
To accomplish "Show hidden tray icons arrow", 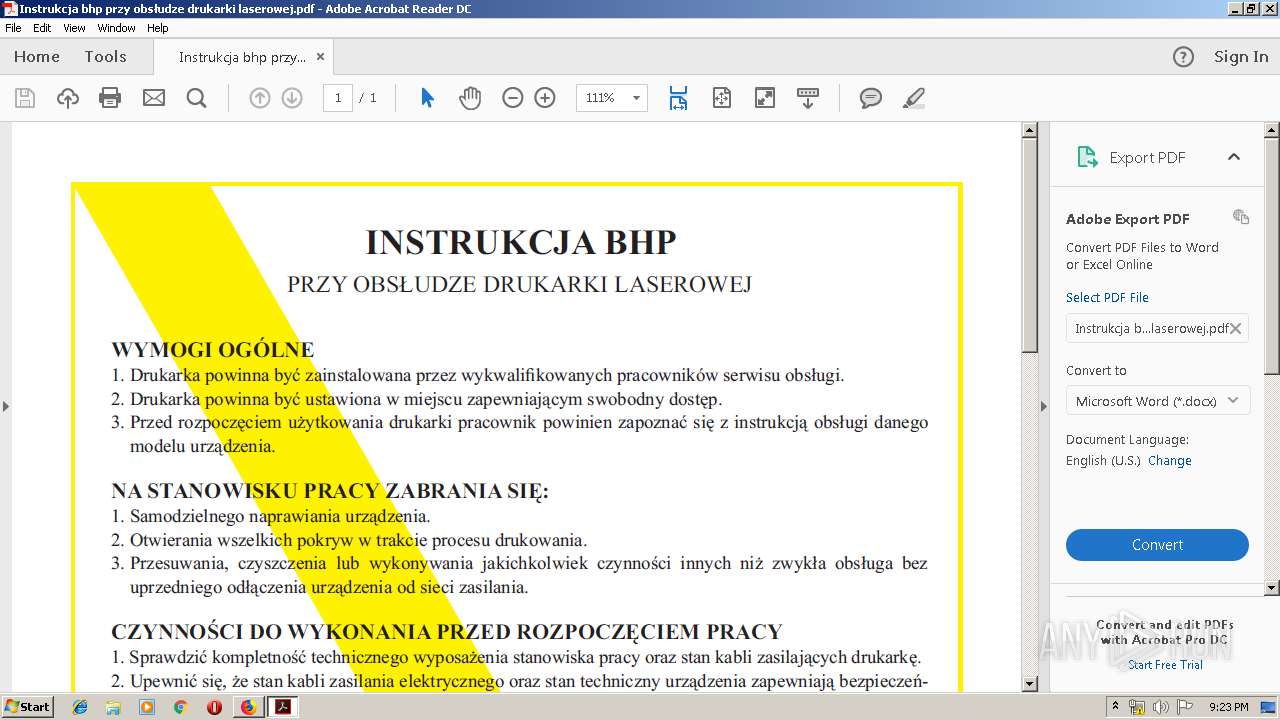I will click(1115, 707).
